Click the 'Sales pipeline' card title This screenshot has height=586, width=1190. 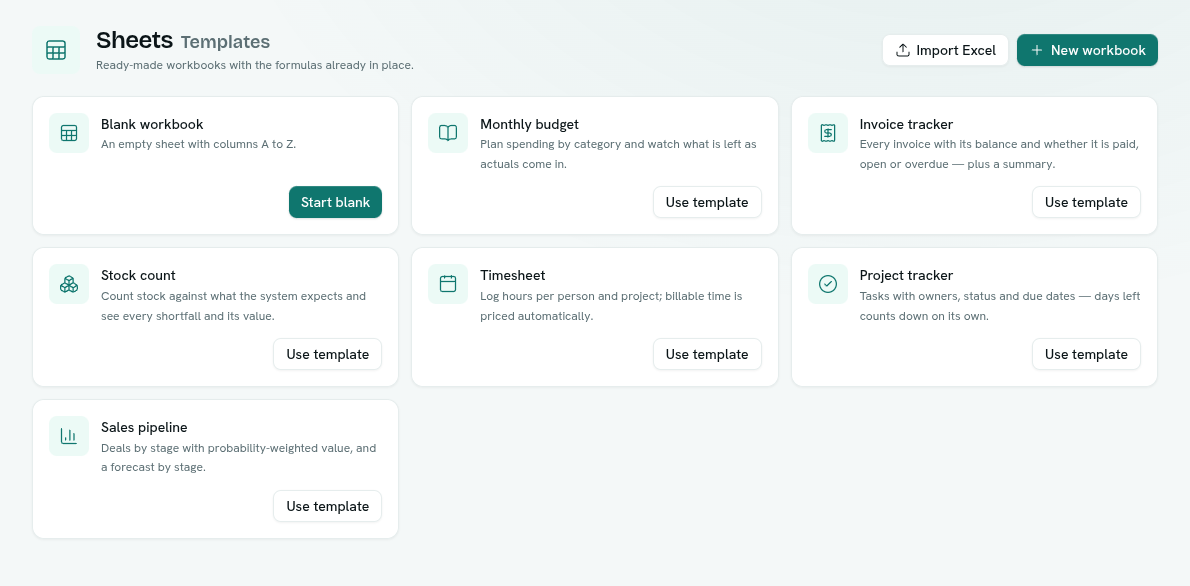tap(144, 427)
